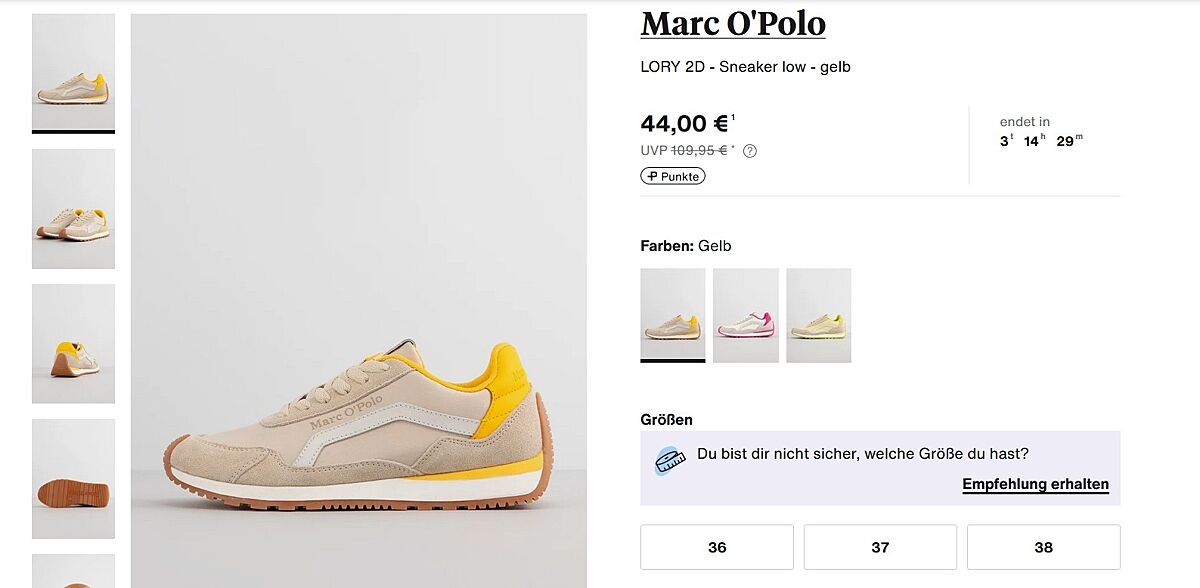Click the Empfehlung erhalten link

tap(1035, 485)
